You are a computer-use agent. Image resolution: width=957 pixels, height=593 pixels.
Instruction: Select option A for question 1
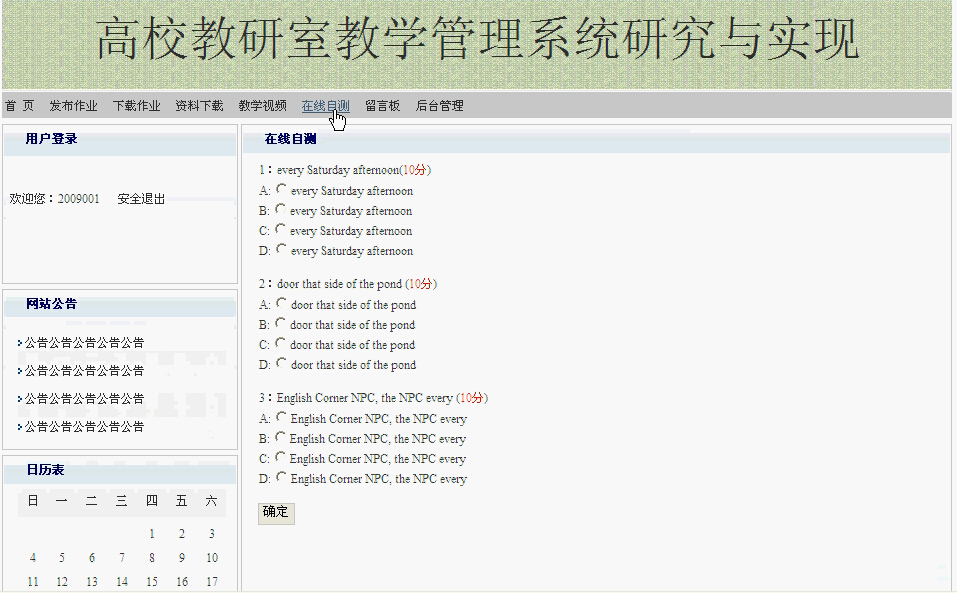pos(281,189)
